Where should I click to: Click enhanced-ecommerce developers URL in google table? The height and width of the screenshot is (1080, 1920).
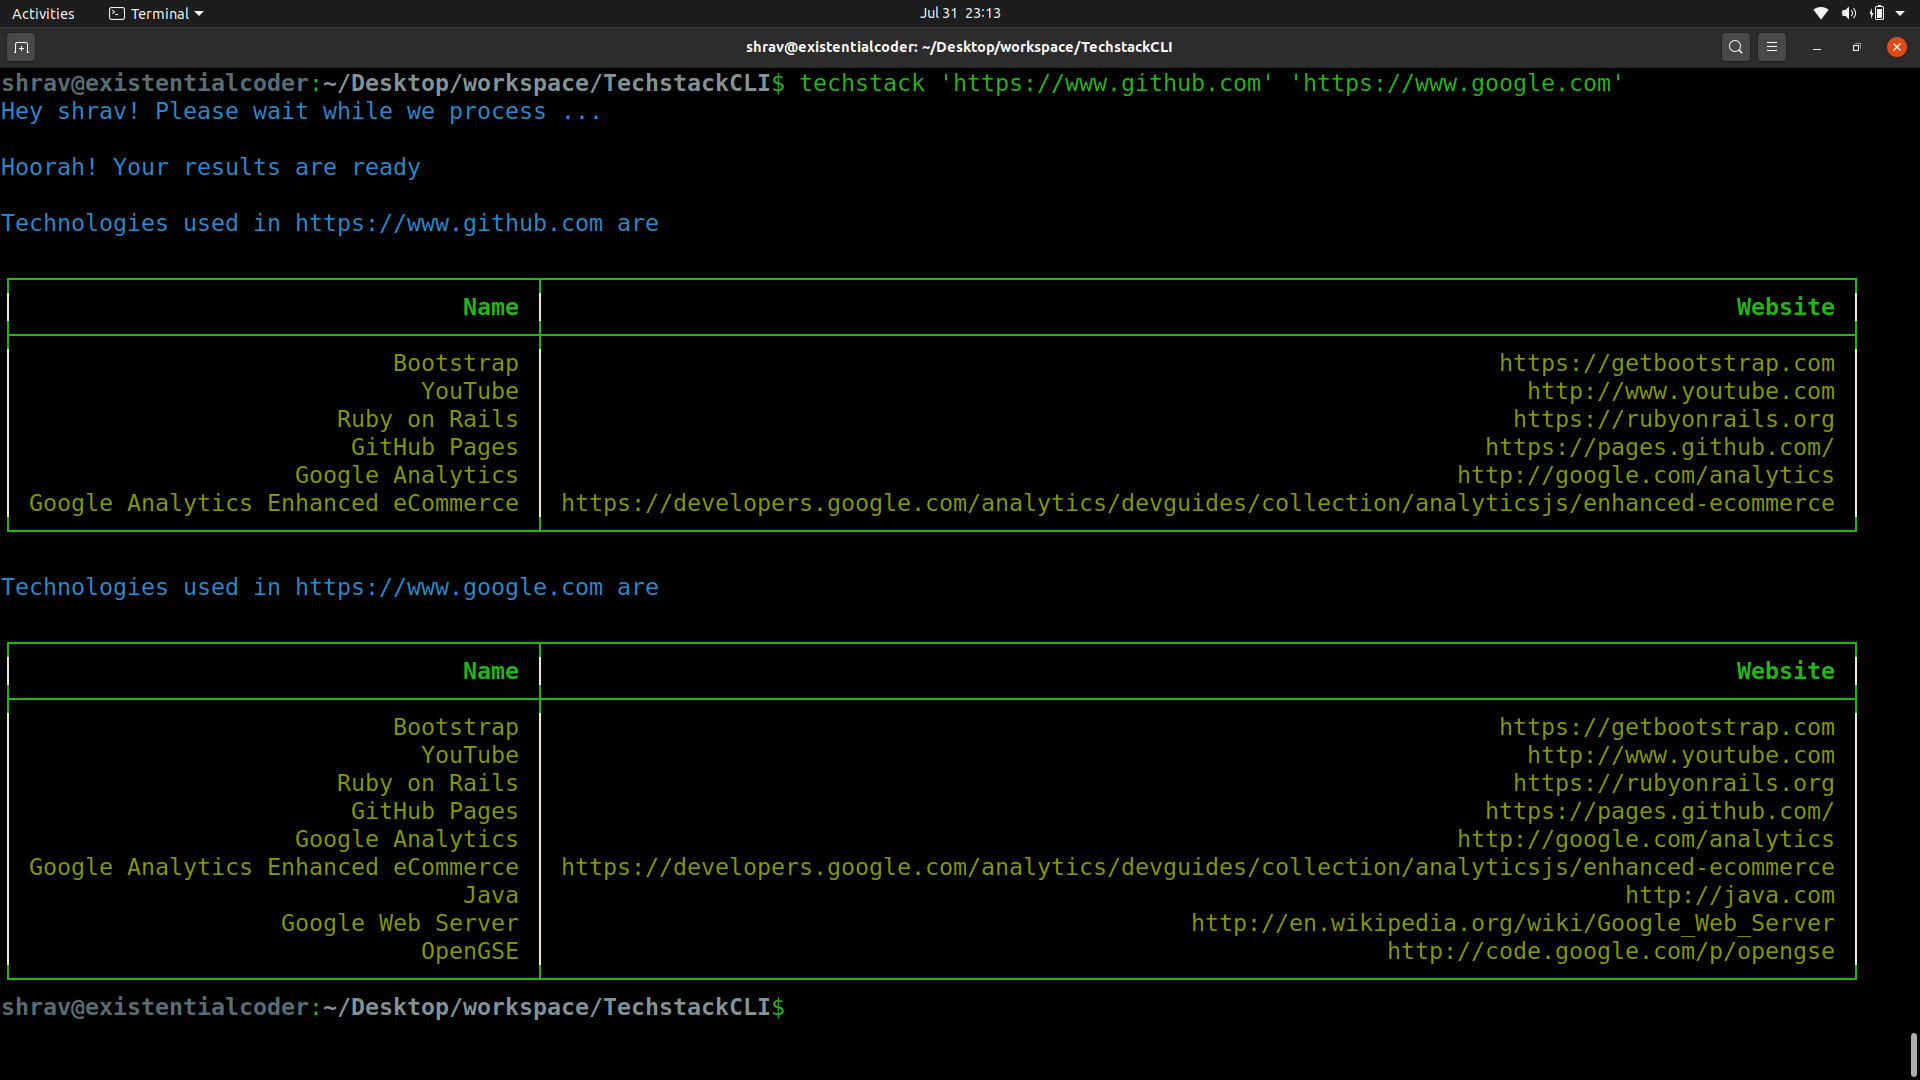coord(1198,868)
